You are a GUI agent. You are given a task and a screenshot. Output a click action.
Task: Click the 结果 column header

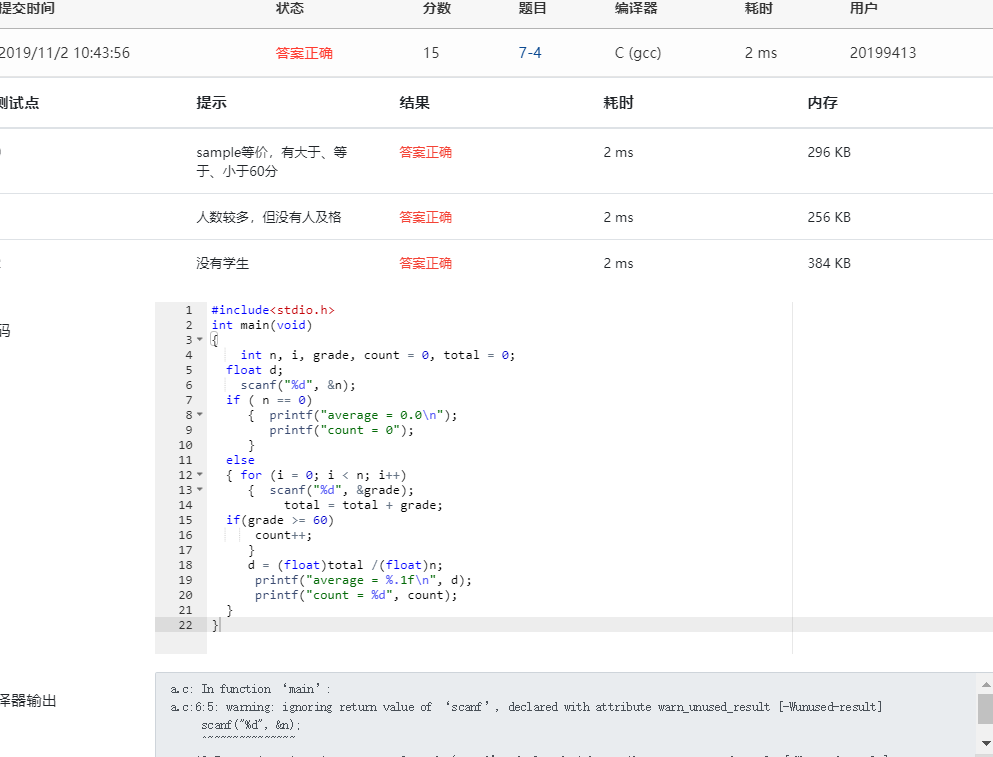point(415,103)
